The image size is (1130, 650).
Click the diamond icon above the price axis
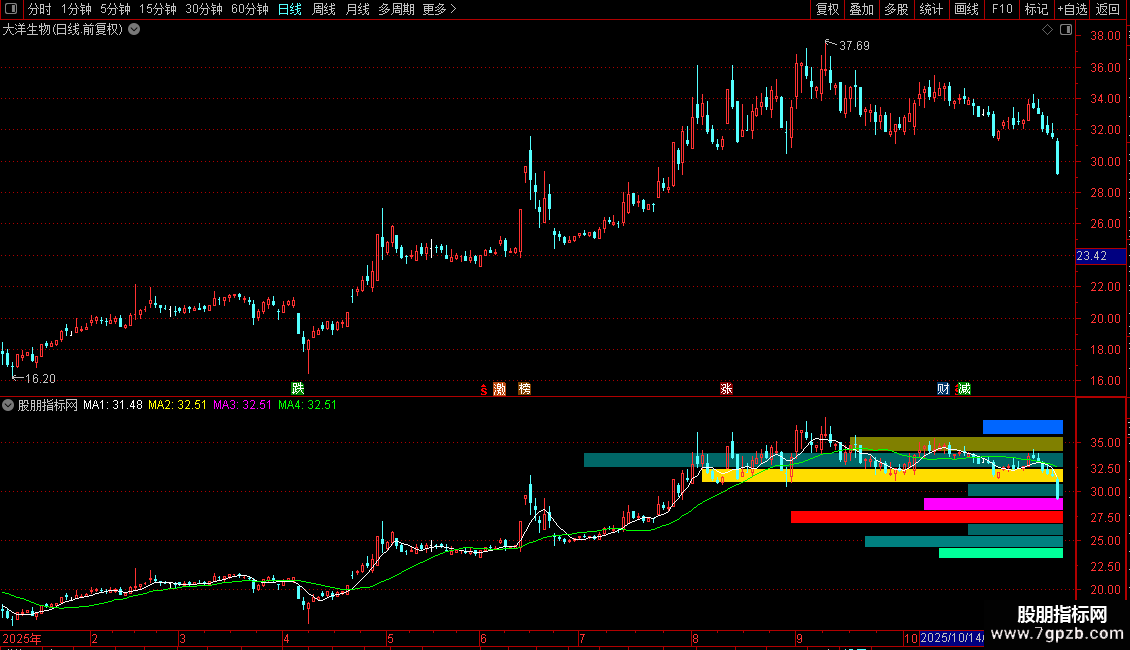1047,30
